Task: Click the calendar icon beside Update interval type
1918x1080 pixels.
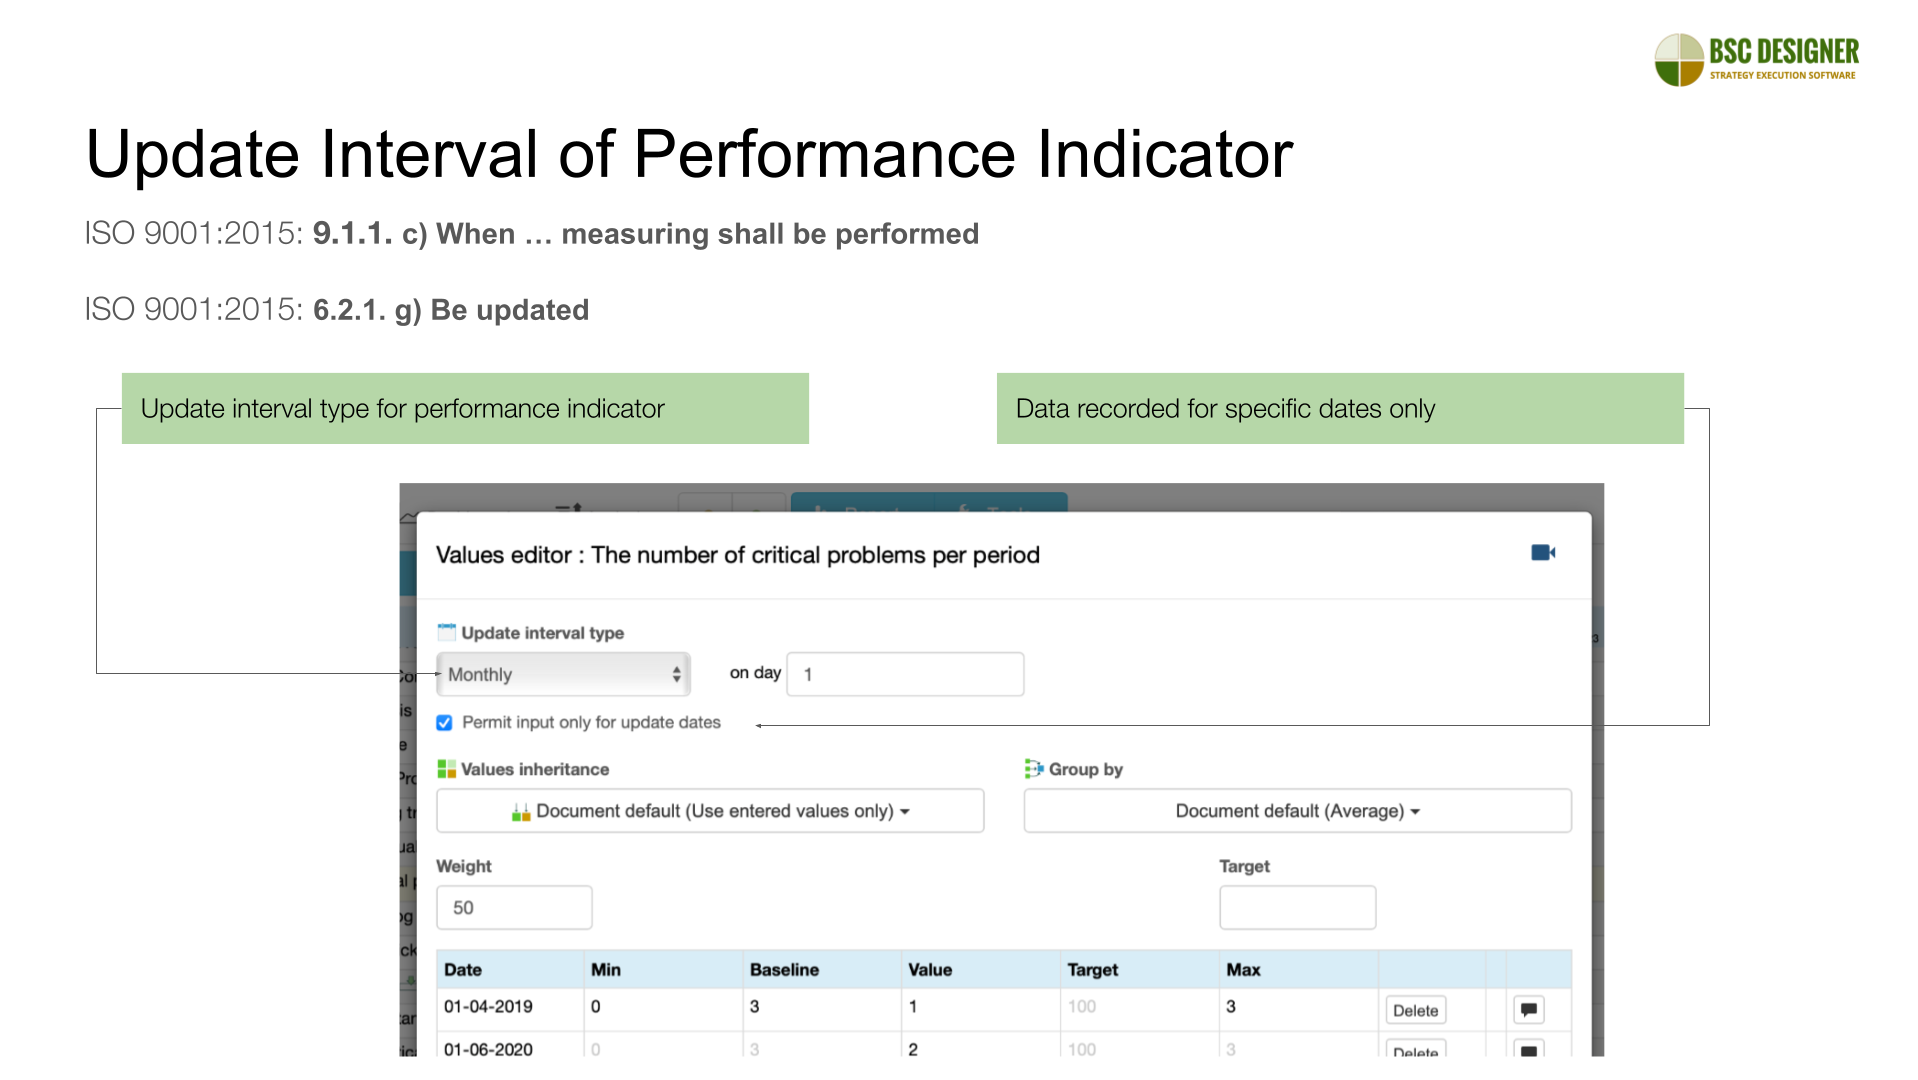Action: (446, 632)
